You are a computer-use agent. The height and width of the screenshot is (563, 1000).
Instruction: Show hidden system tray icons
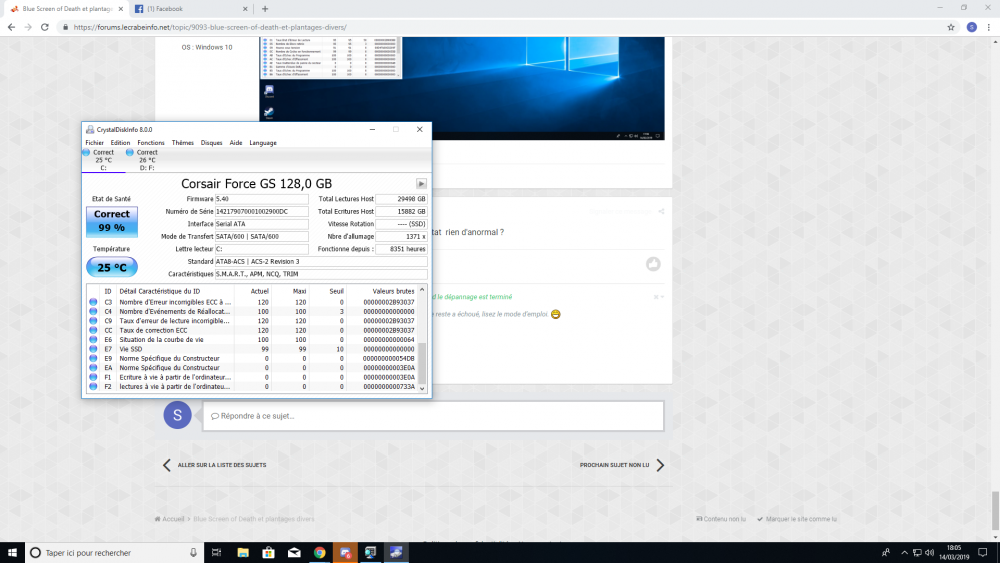point(904,552)
